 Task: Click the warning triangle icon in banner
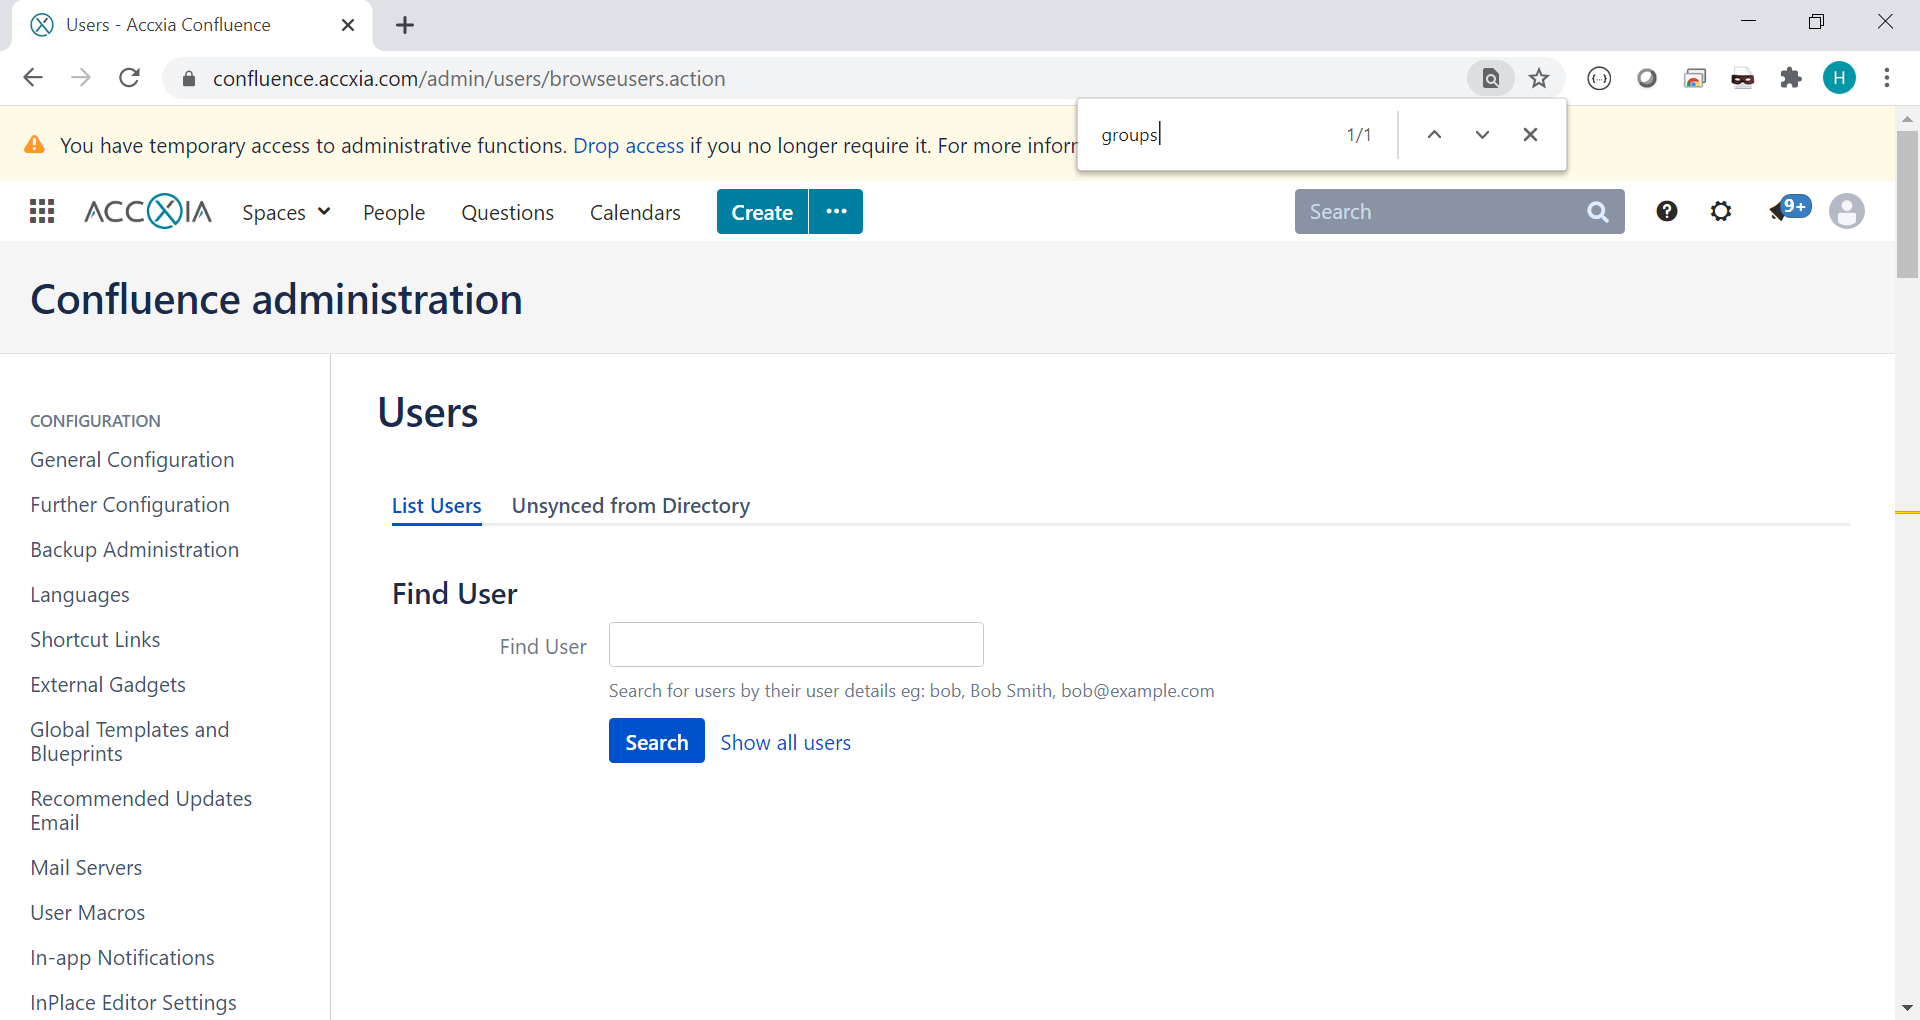pyautogui.click(x=34, y=145)
